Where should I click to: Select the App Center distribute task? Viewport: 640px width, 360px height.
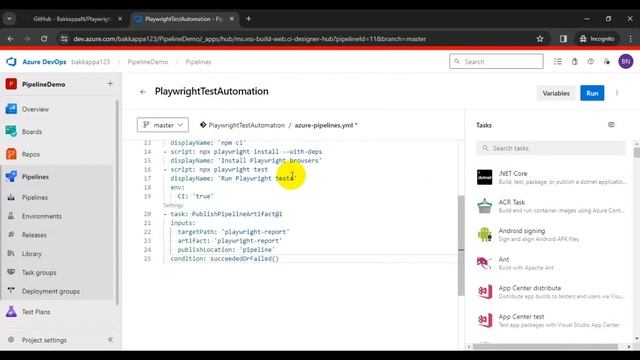551,291
